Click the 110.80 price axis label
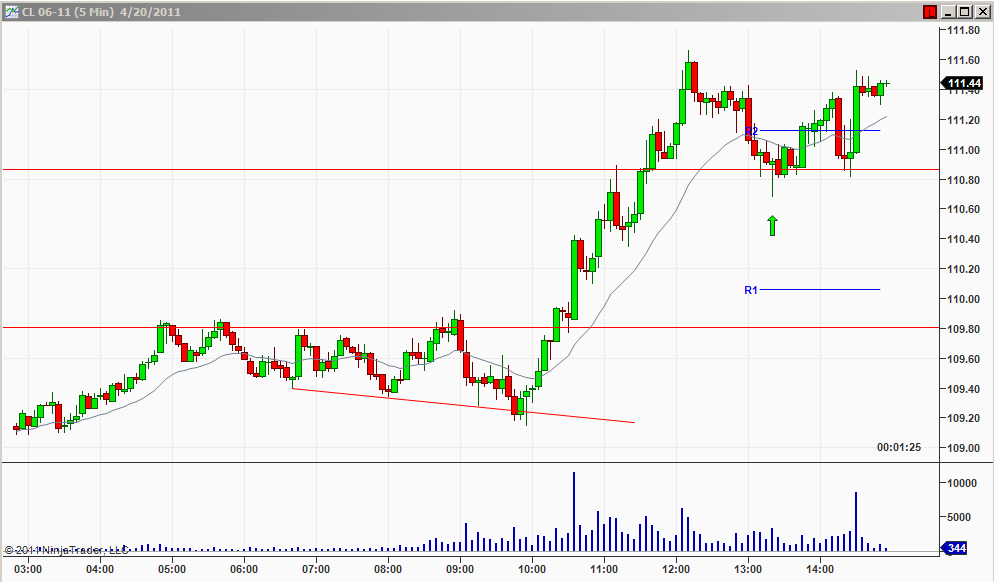This screenshot has width=994, height=582. click(964, 180)
